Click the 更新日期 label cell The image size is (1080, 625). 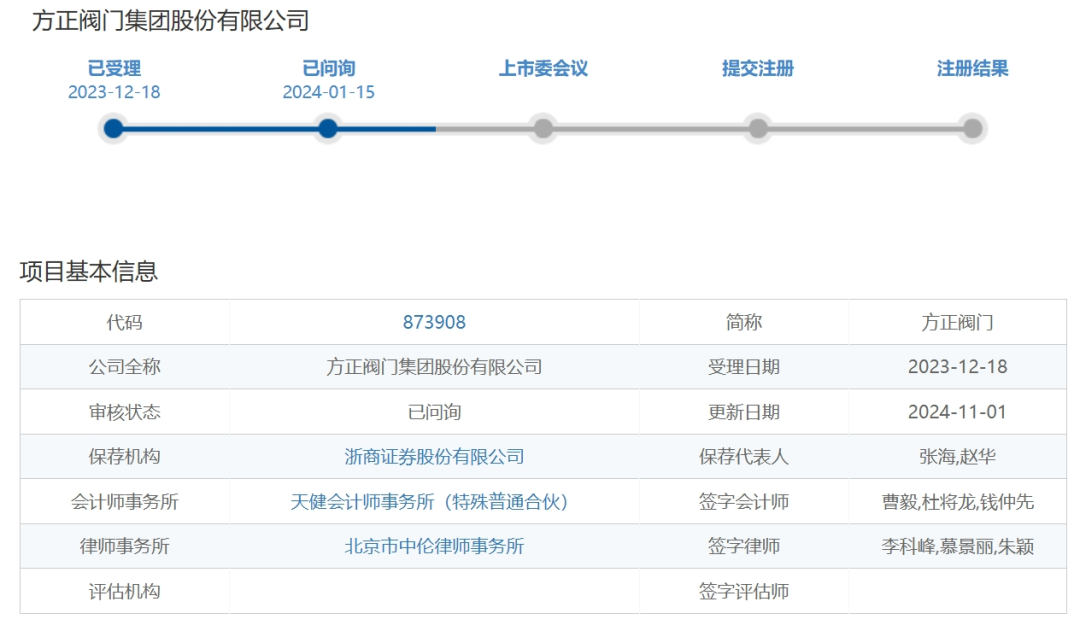[744, 412]
